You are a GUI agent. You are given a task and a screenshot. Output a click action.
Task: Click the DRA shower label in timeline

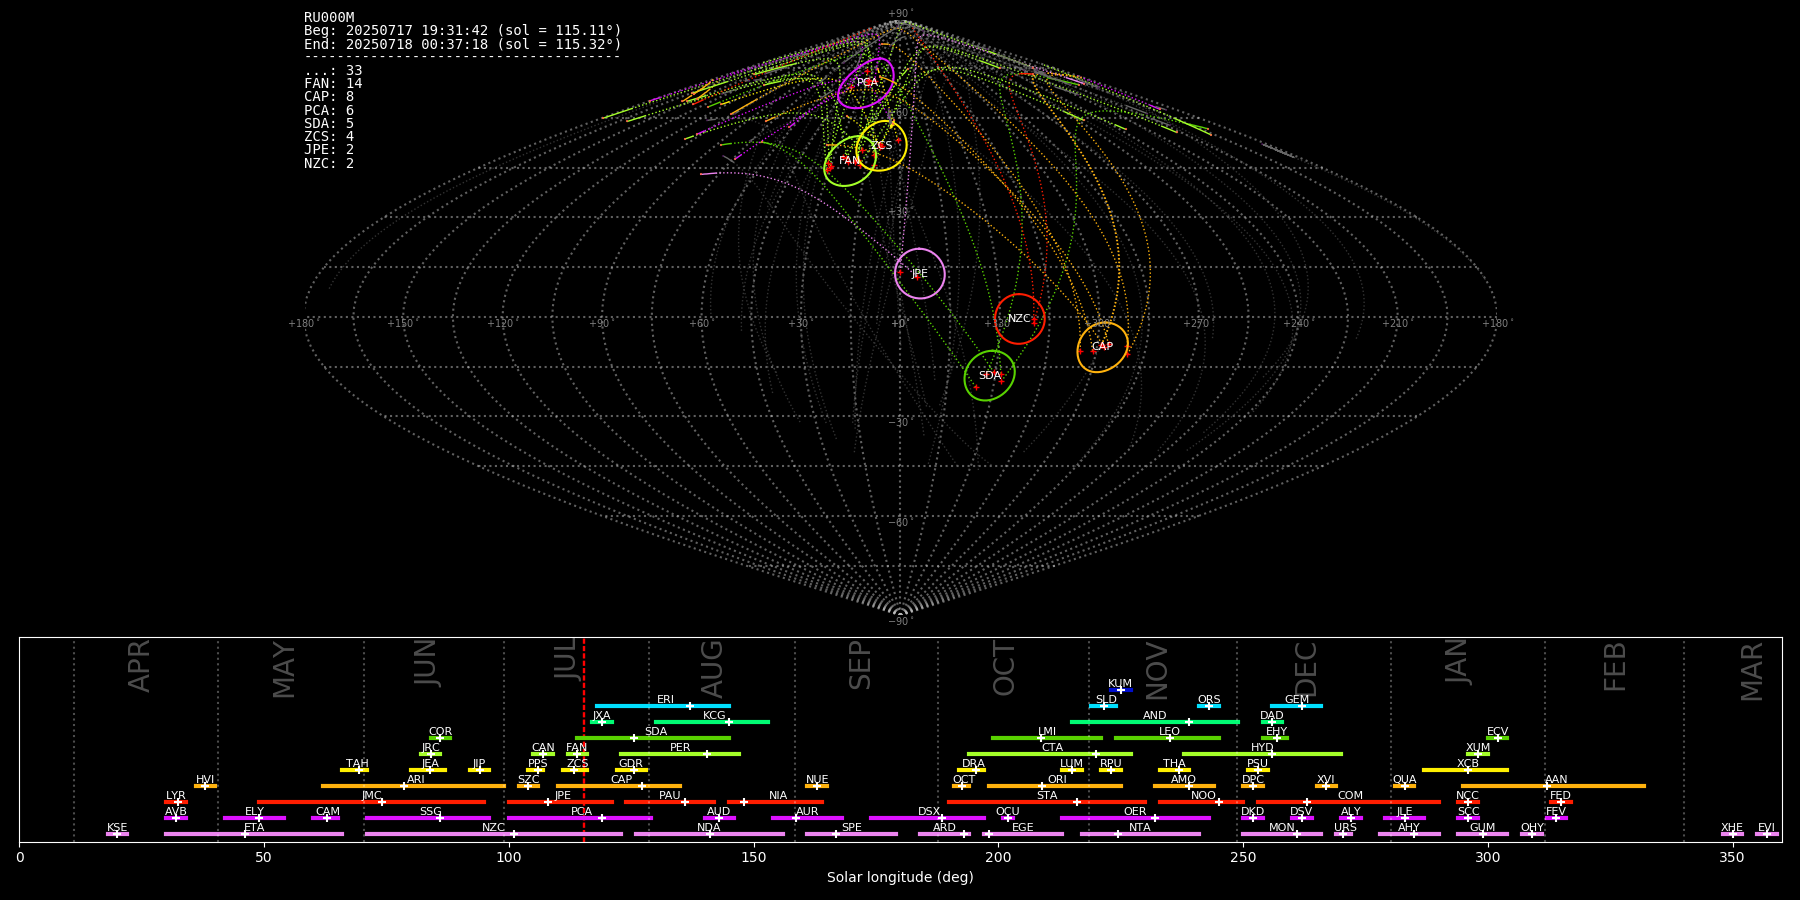(x=973, y=764)
